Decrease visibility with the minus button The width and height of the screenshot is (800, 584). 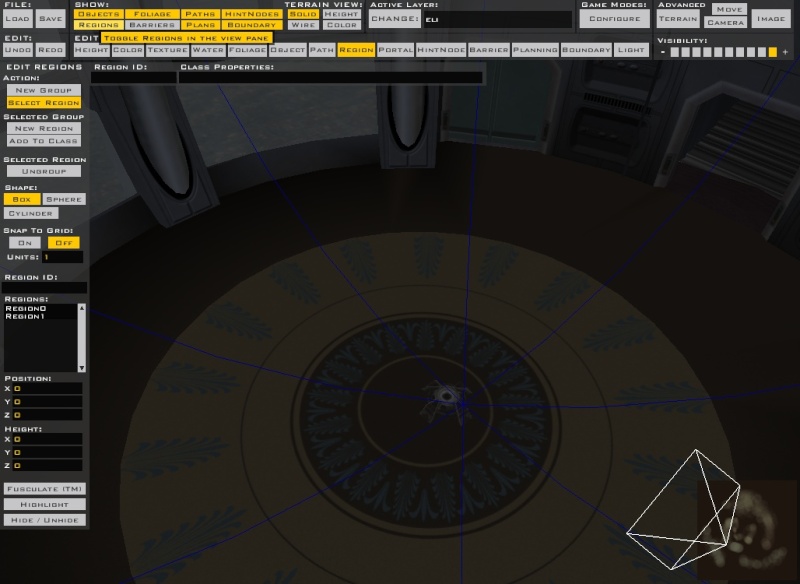point(663,52)
